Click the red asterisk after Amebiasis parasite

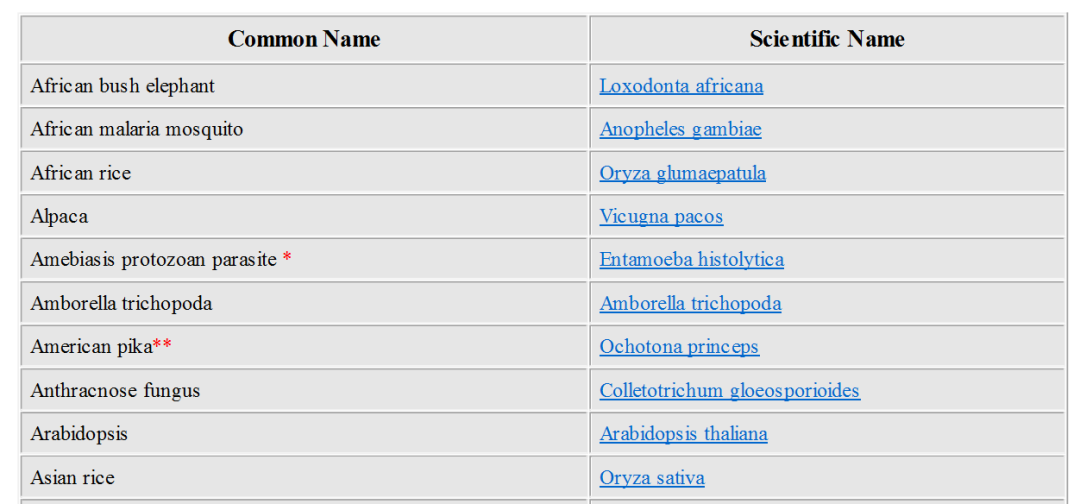pyautogui.click(x=287, y=260)
